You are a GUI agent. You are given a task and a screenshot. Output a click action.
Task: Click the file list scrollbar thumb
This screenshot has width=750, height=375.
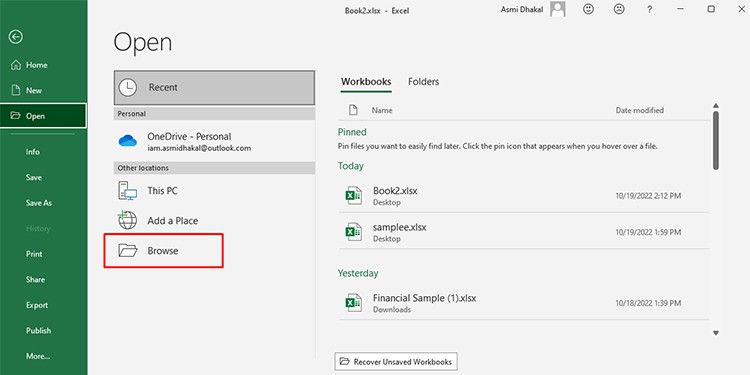point(716,140)
